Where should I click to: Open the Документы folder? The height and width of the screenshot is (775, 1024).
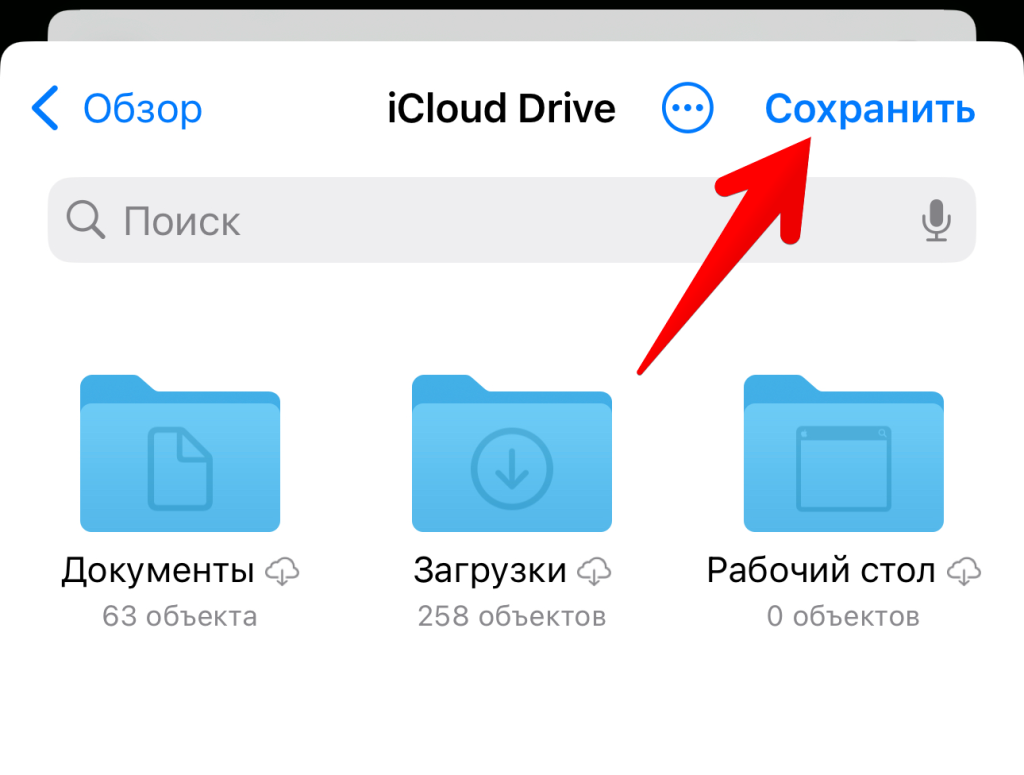coord(180,452)
